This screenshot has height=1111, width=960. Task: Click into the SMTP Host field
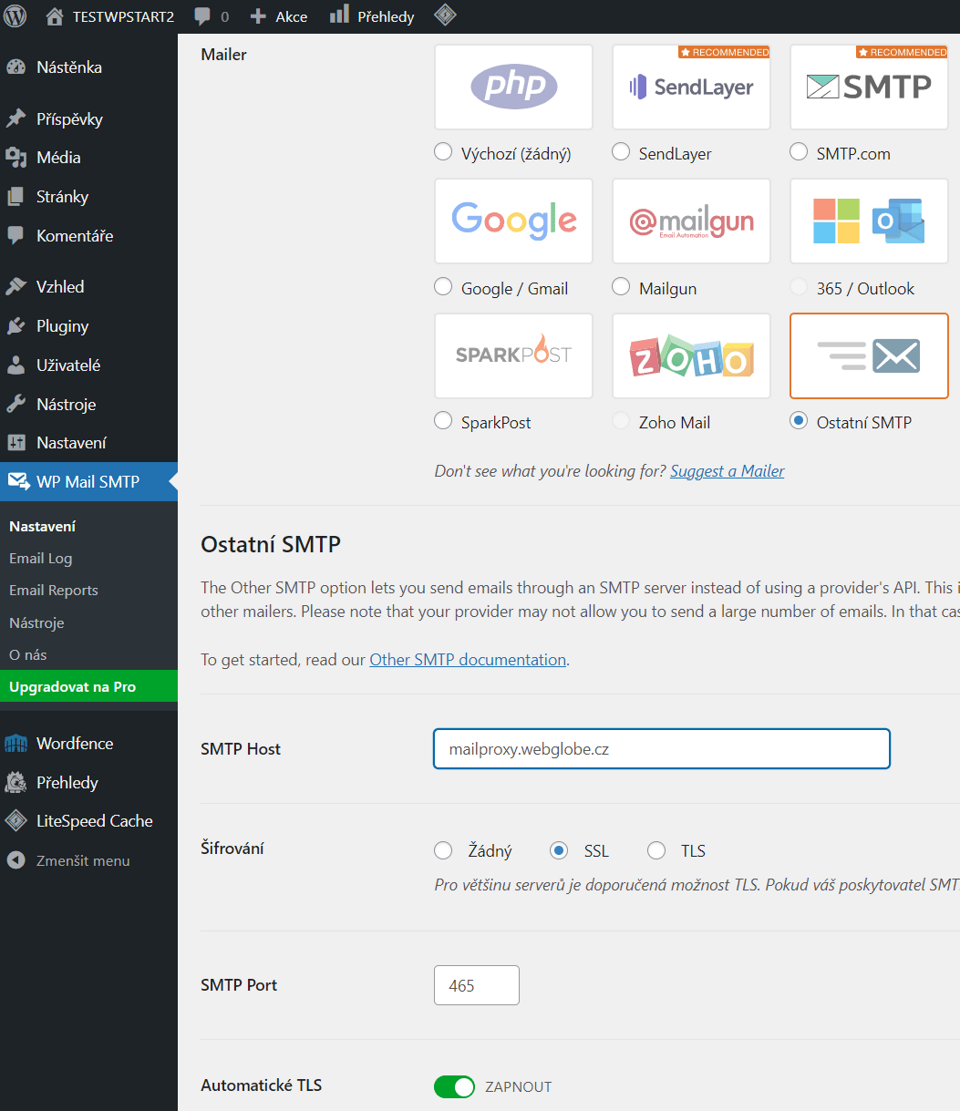[x=662, y=749]
